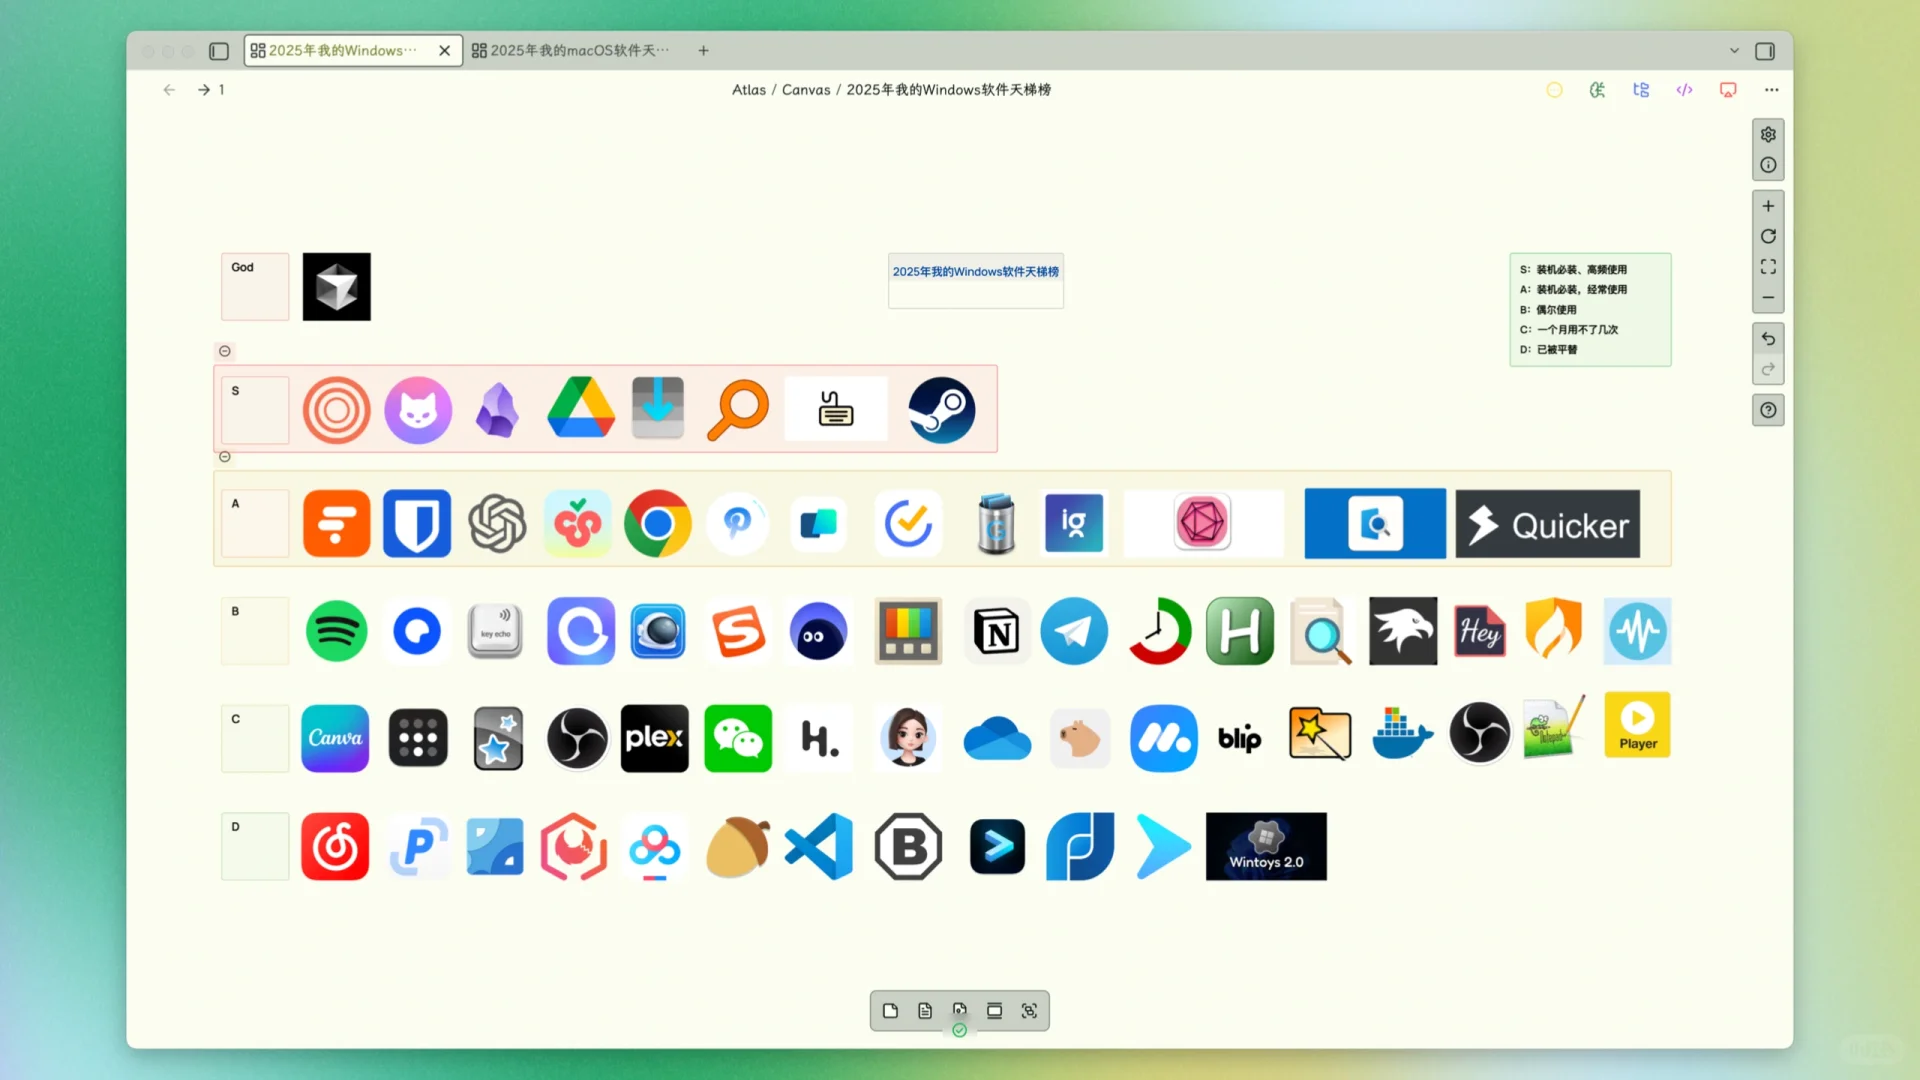Collapse the S tier group
This screenshot has width=1920, height=1080.
coord(225,351)
